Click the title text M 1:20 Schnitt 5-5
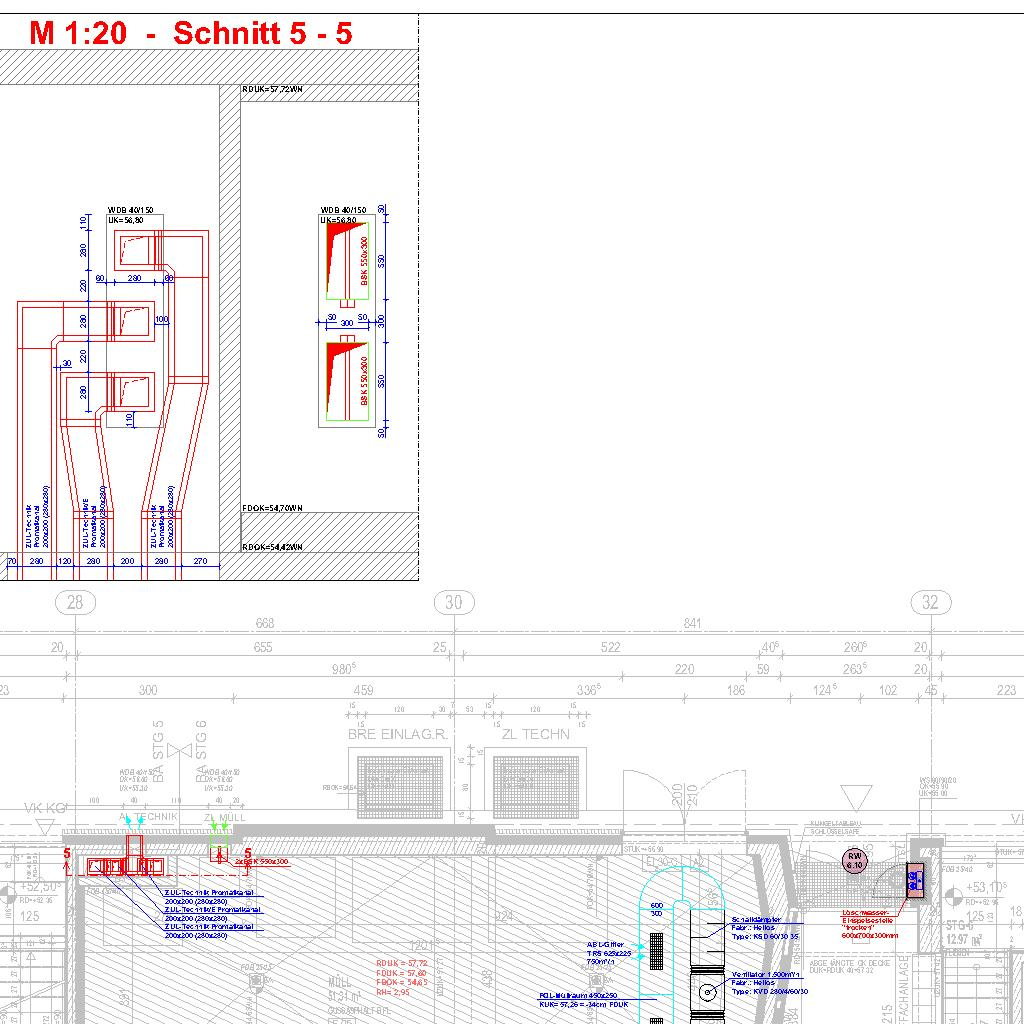1024x1024 pixels. click(x=190, y=33)
